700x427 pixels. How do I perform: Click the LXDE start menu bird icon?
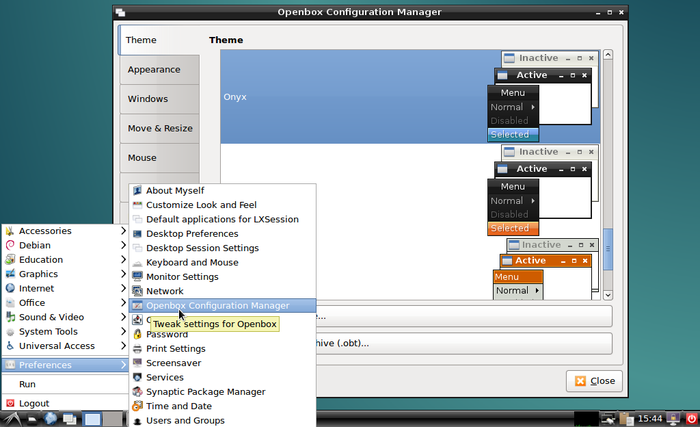pyautogui.click(x=11, y=419)
